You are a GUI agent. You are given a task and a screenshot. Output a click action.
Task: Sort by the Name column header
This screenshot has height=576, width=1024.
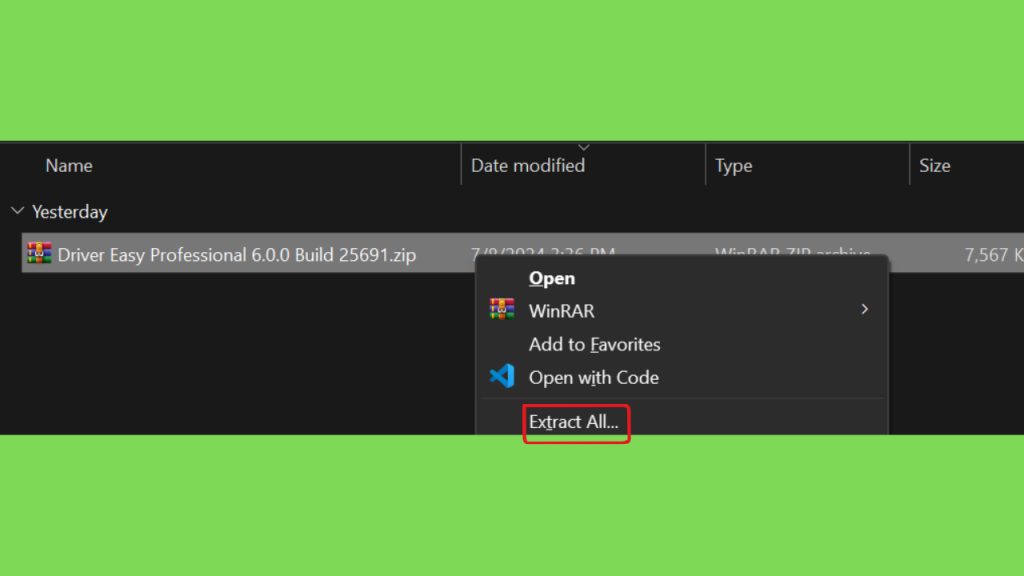click(x=69, y=166)
